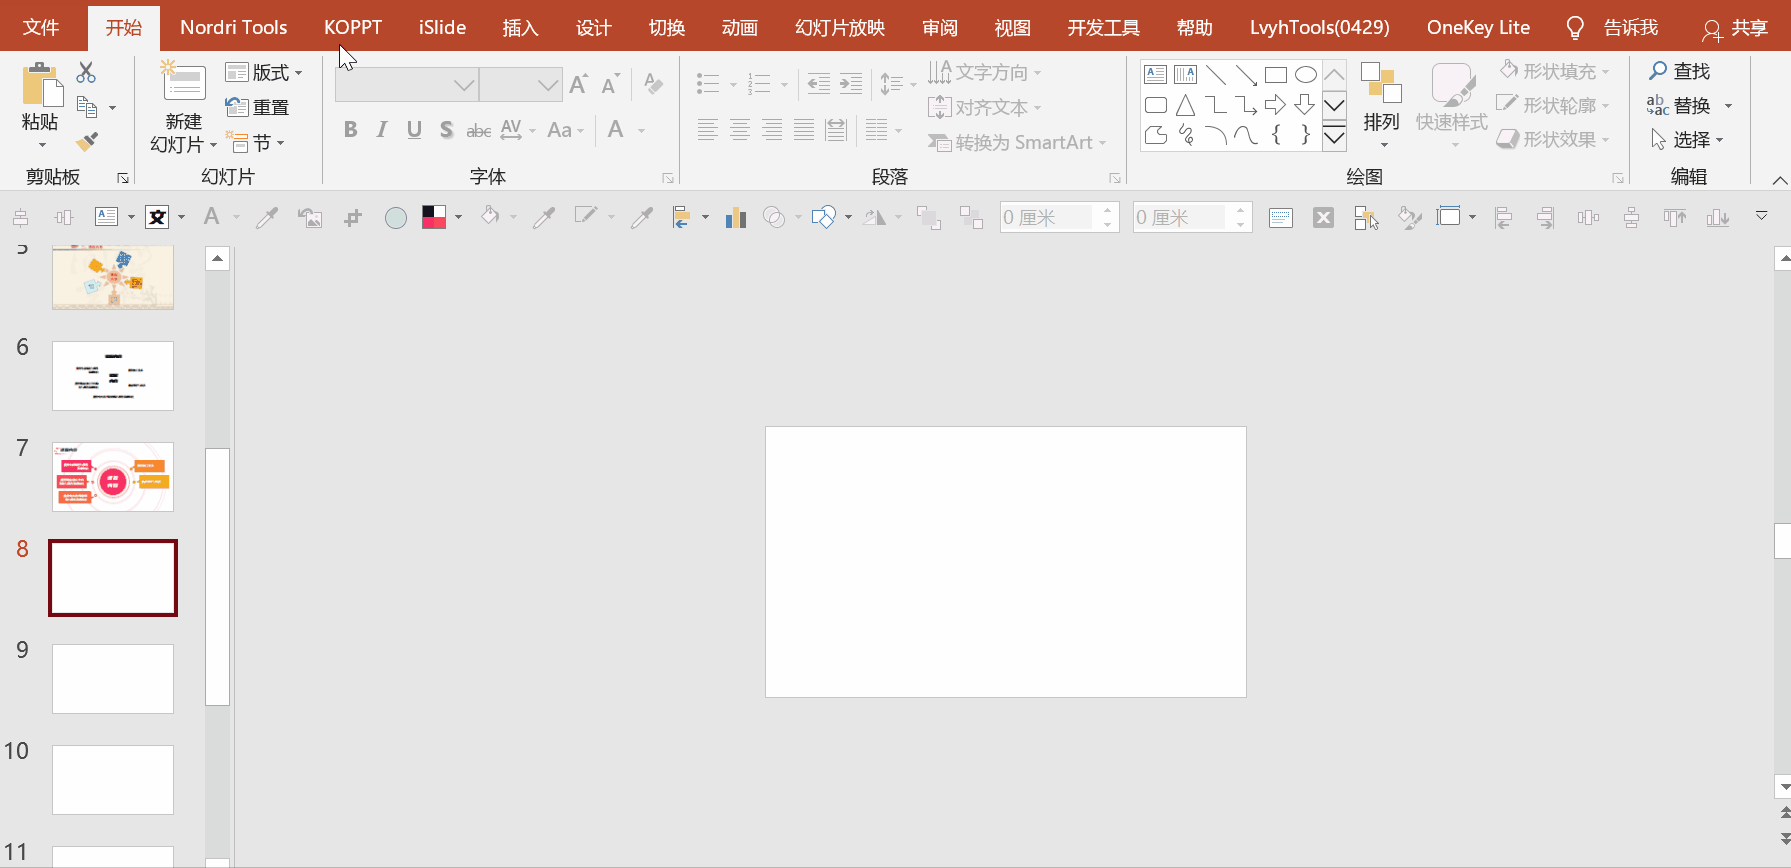Expand quick toolbar customize arrow

click(1762, 216)
